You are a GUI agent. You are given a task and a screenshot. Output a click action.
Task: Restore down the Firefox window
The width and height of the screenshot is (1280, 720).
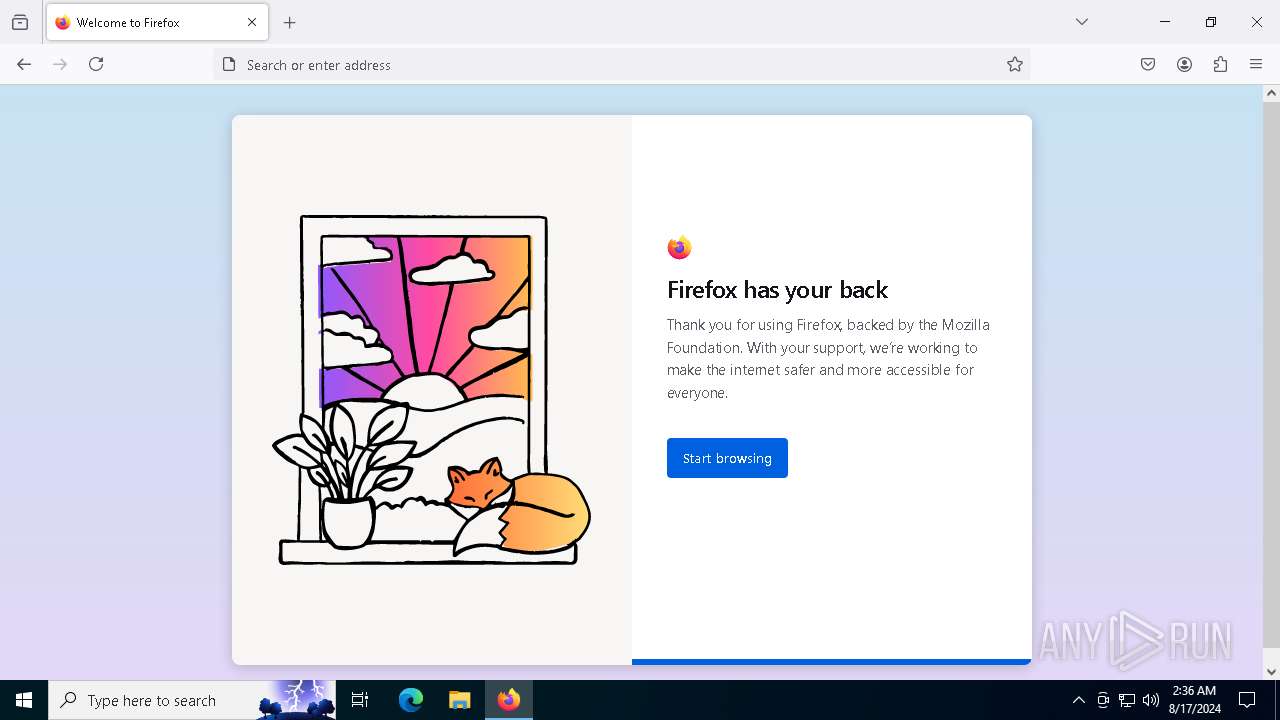pyautogui.click(x=1211, y=22)
